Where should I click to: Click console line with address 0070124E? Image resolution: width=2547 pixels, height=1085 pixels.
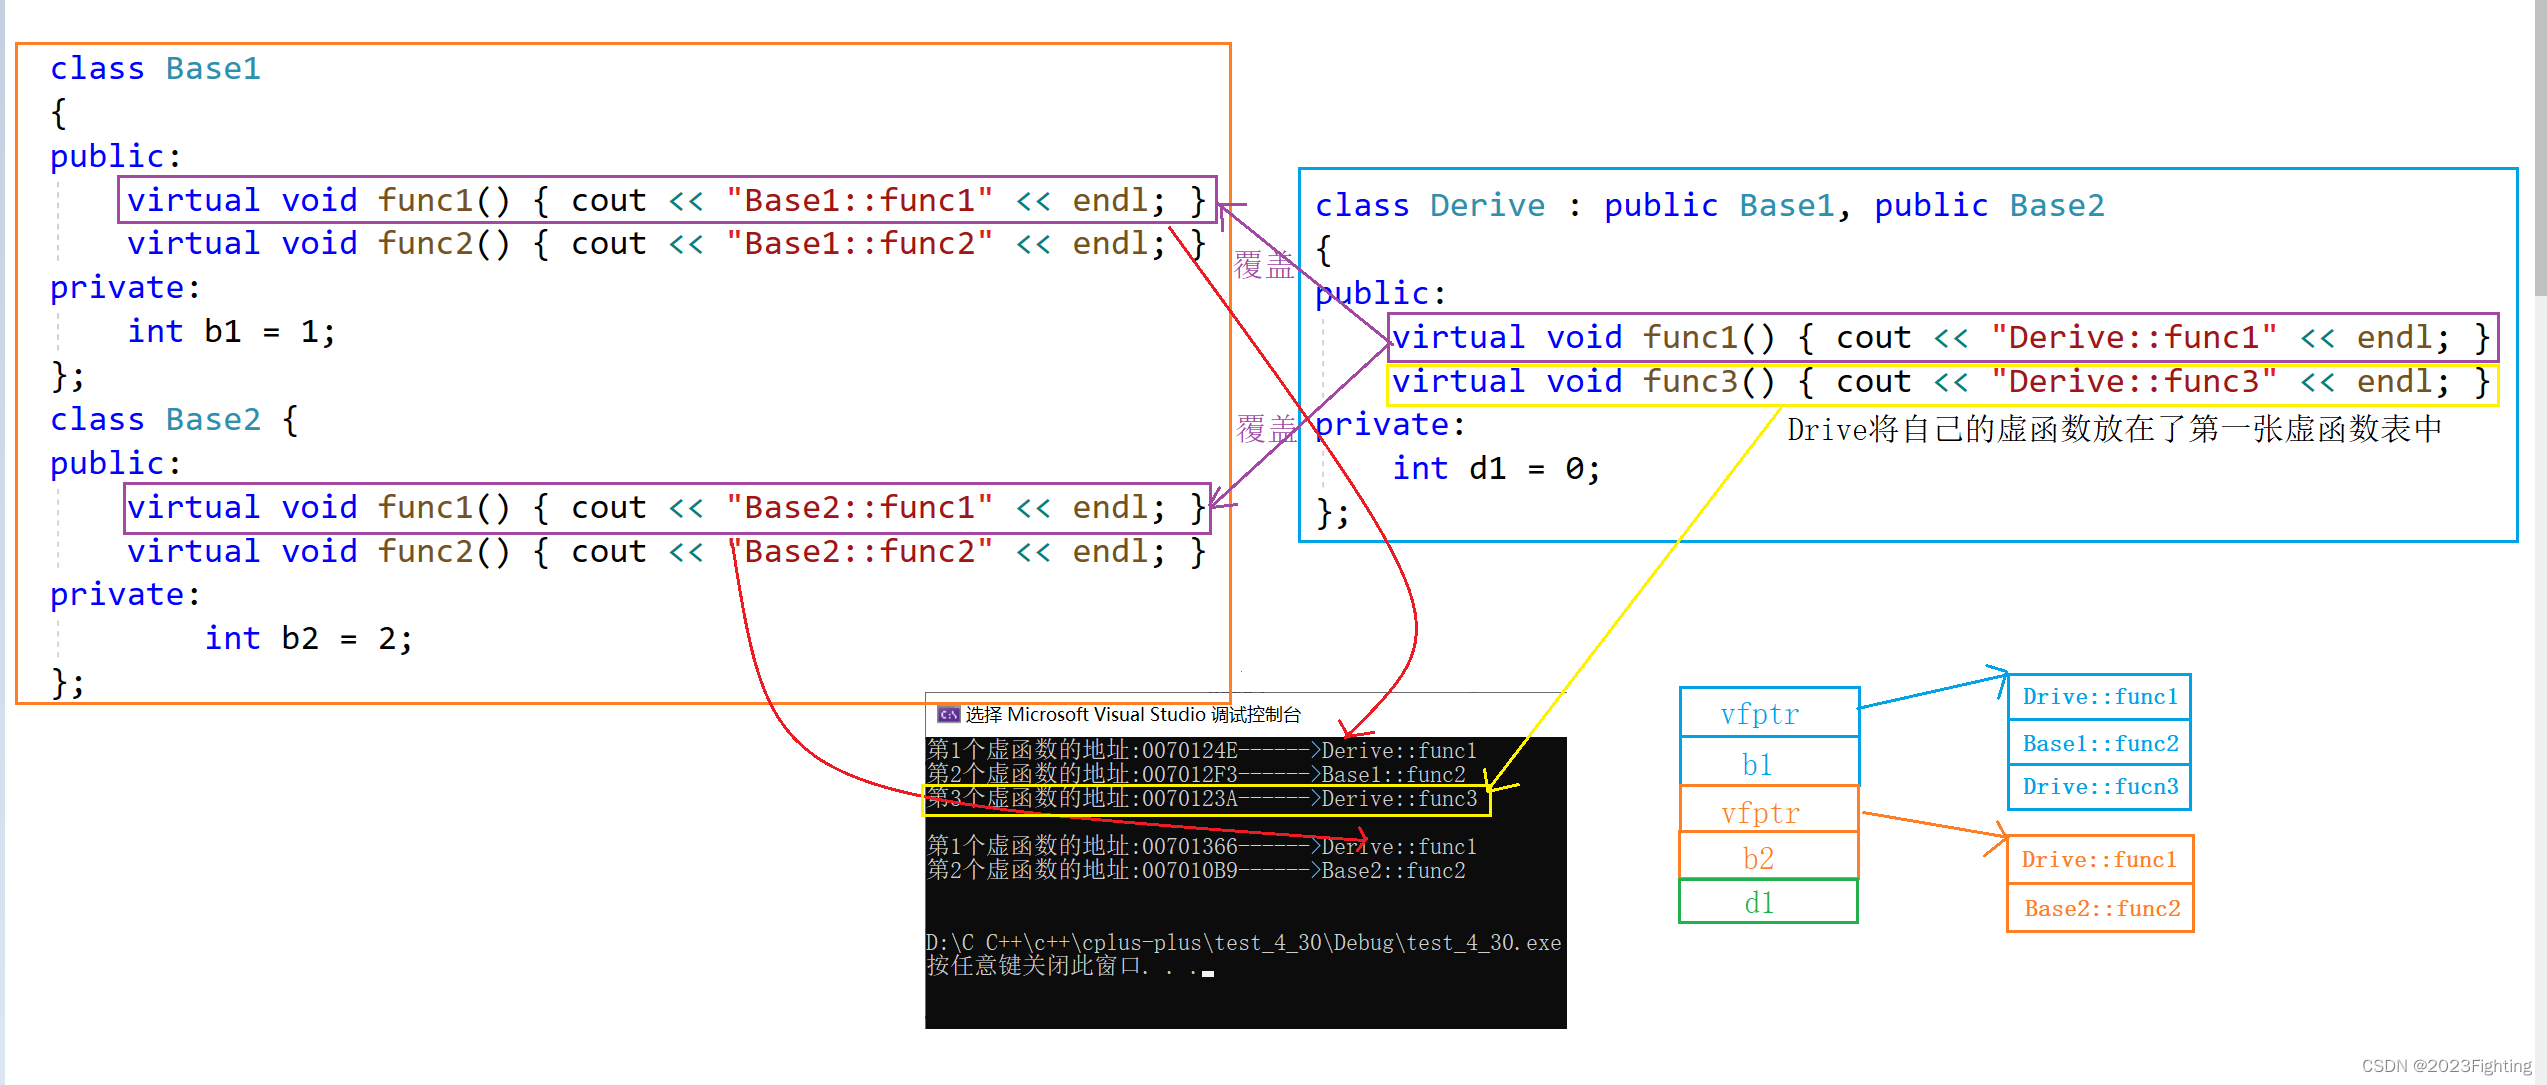click(x=1202, y=750)
